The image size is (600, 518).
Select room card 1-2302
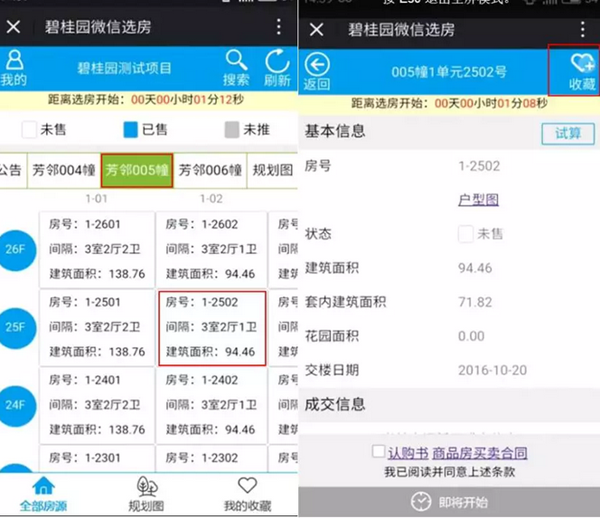coord(211,459)
